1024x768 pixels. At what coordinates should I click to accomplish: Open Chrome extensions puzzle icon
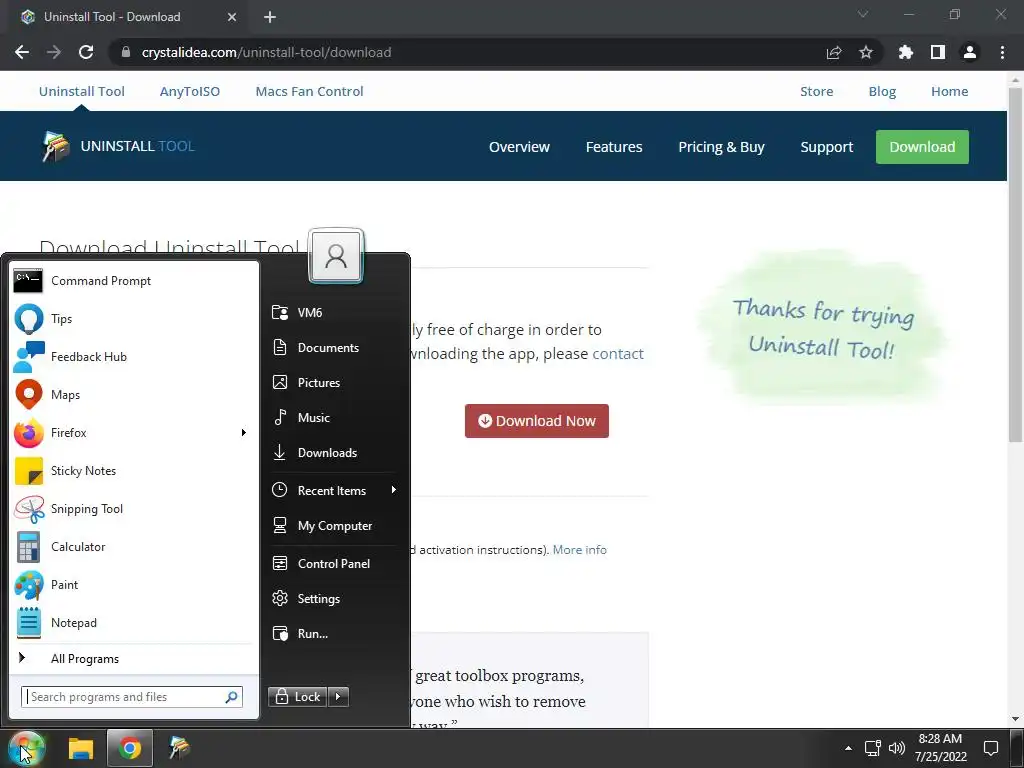point(906,52)
